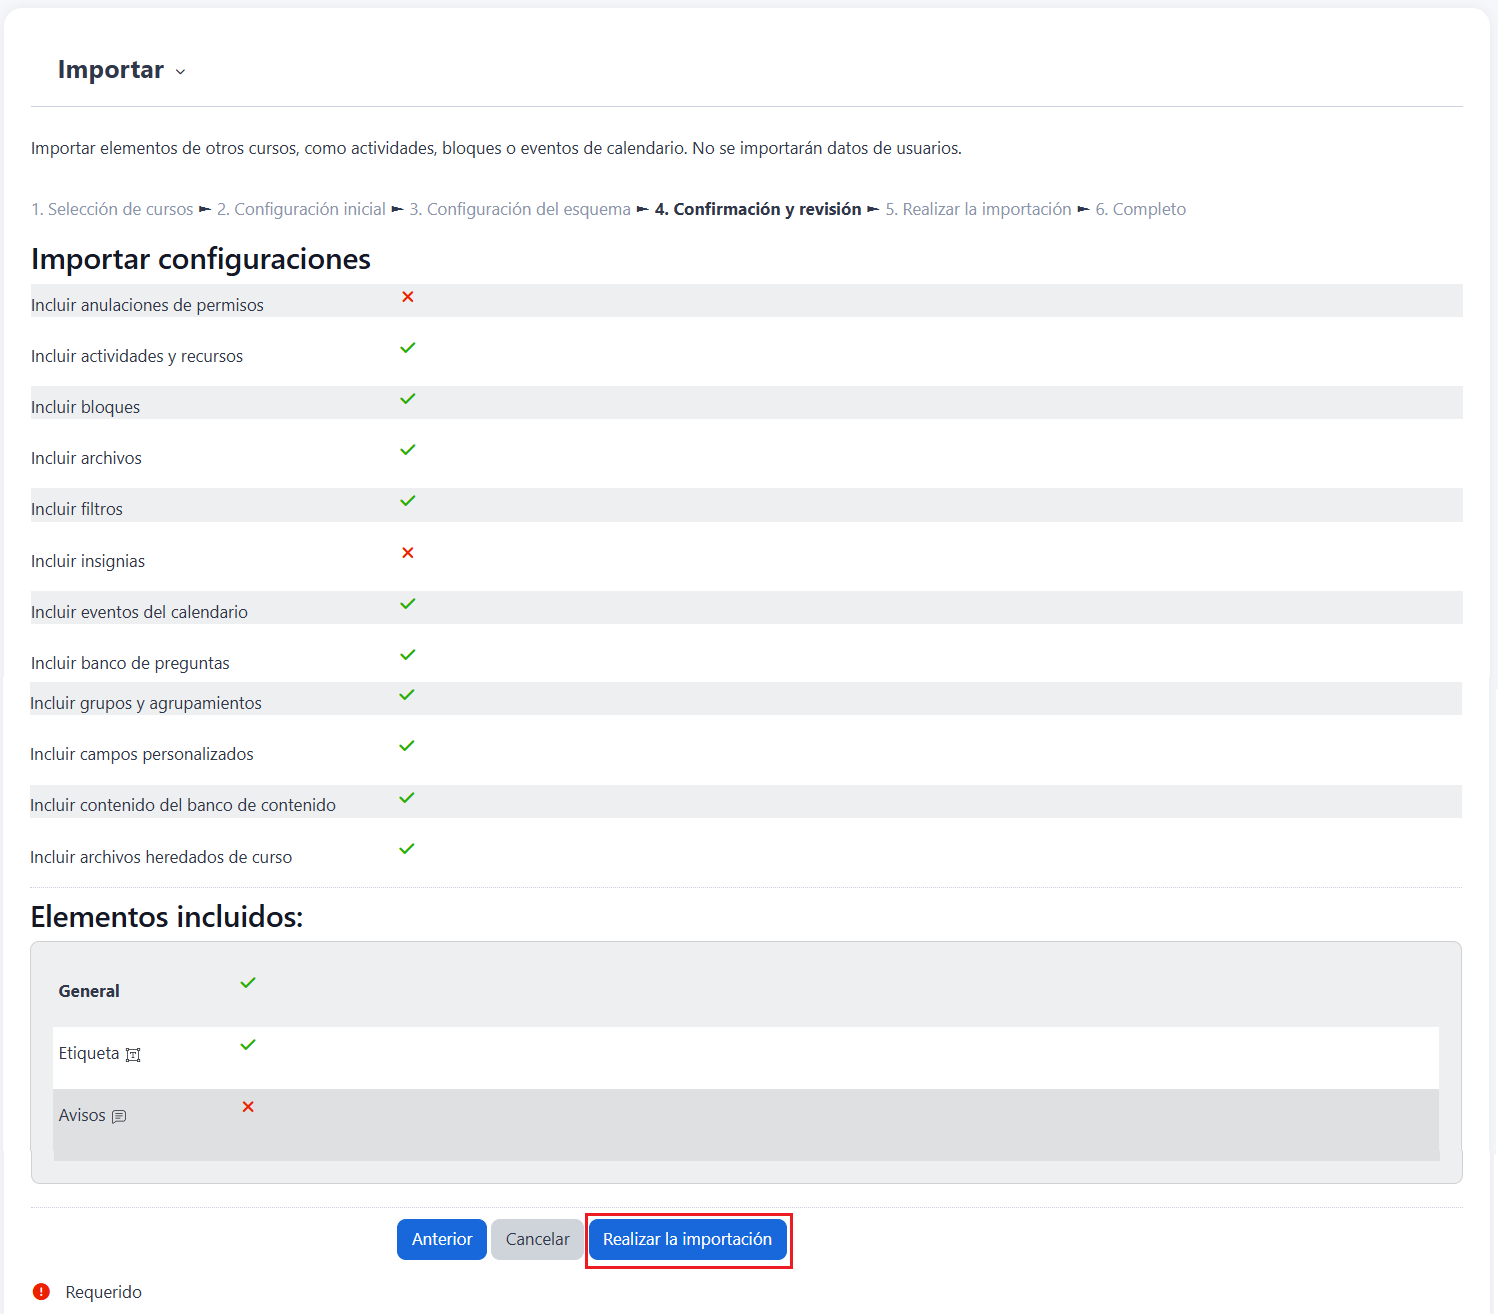The height and width of the screenshot is (1314, 1501).
Task: Click the green check next to Etiqueta
Action: [x=248, y=1045]
